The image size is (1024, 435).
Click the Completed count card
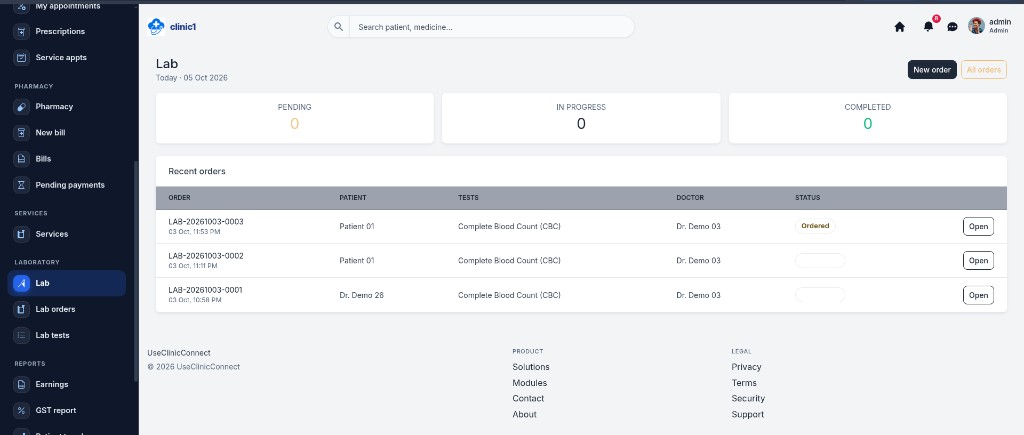click(x=868, y=118)
